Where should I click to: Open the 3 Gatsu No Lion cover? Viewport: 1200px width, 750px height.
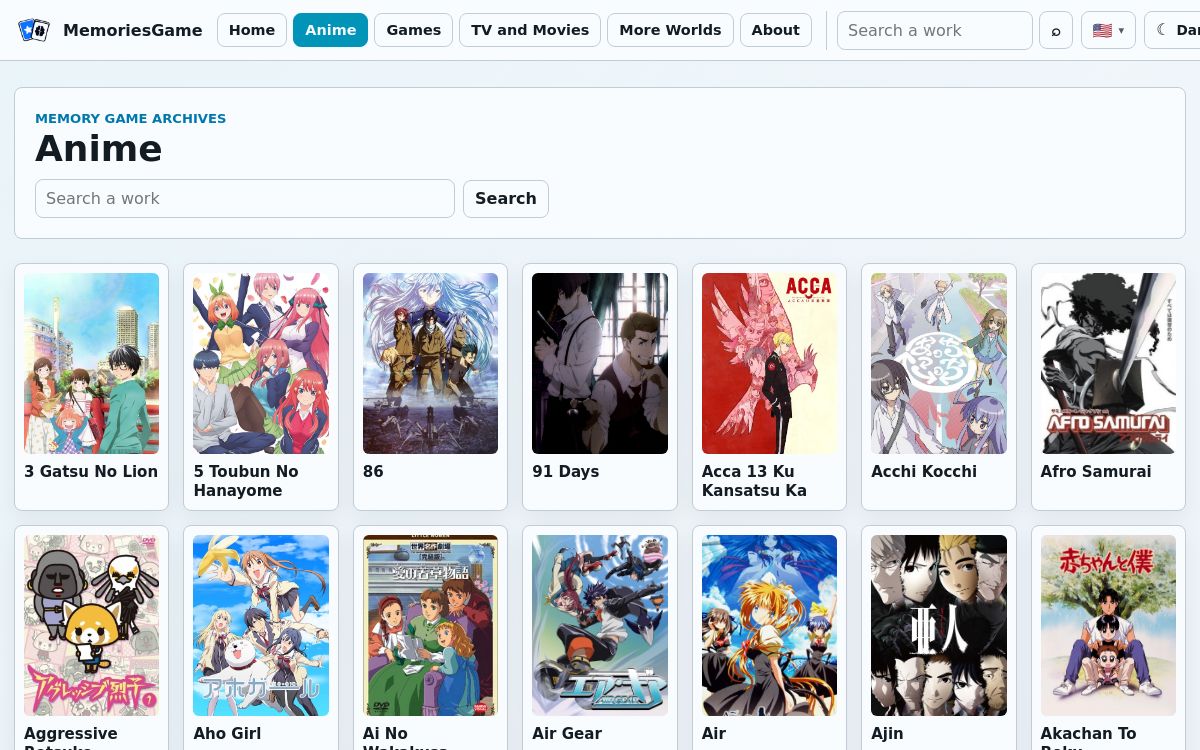click(92, 363)
